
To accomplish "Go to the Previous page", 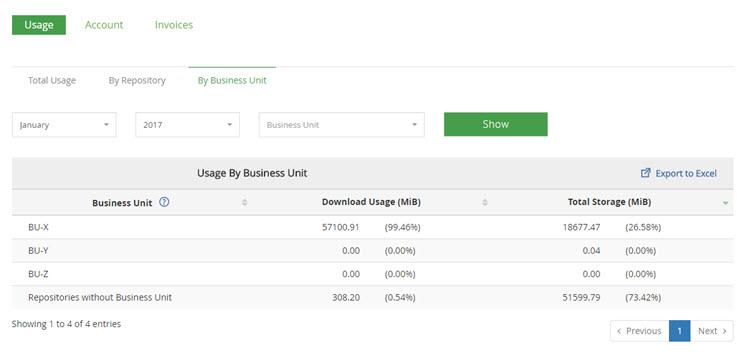I will (x=640, y=331).
